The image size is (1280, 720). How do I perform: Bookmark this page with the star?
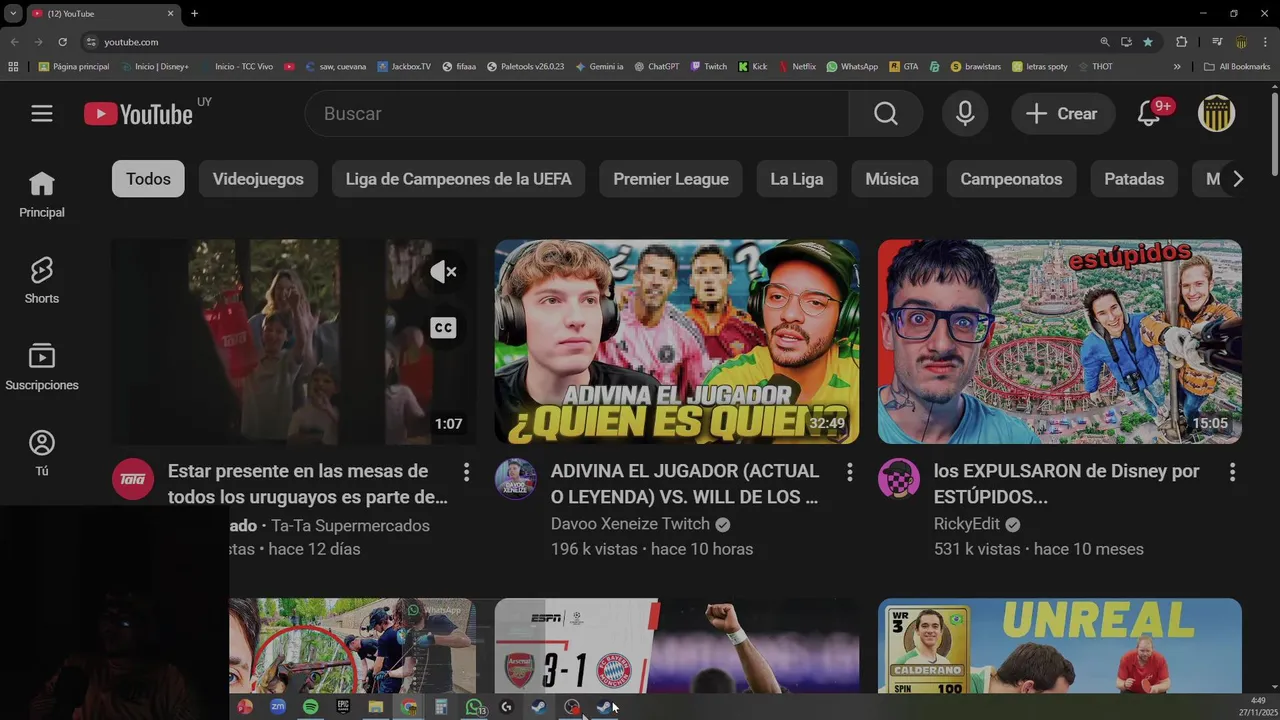(x=1148, y=42)
